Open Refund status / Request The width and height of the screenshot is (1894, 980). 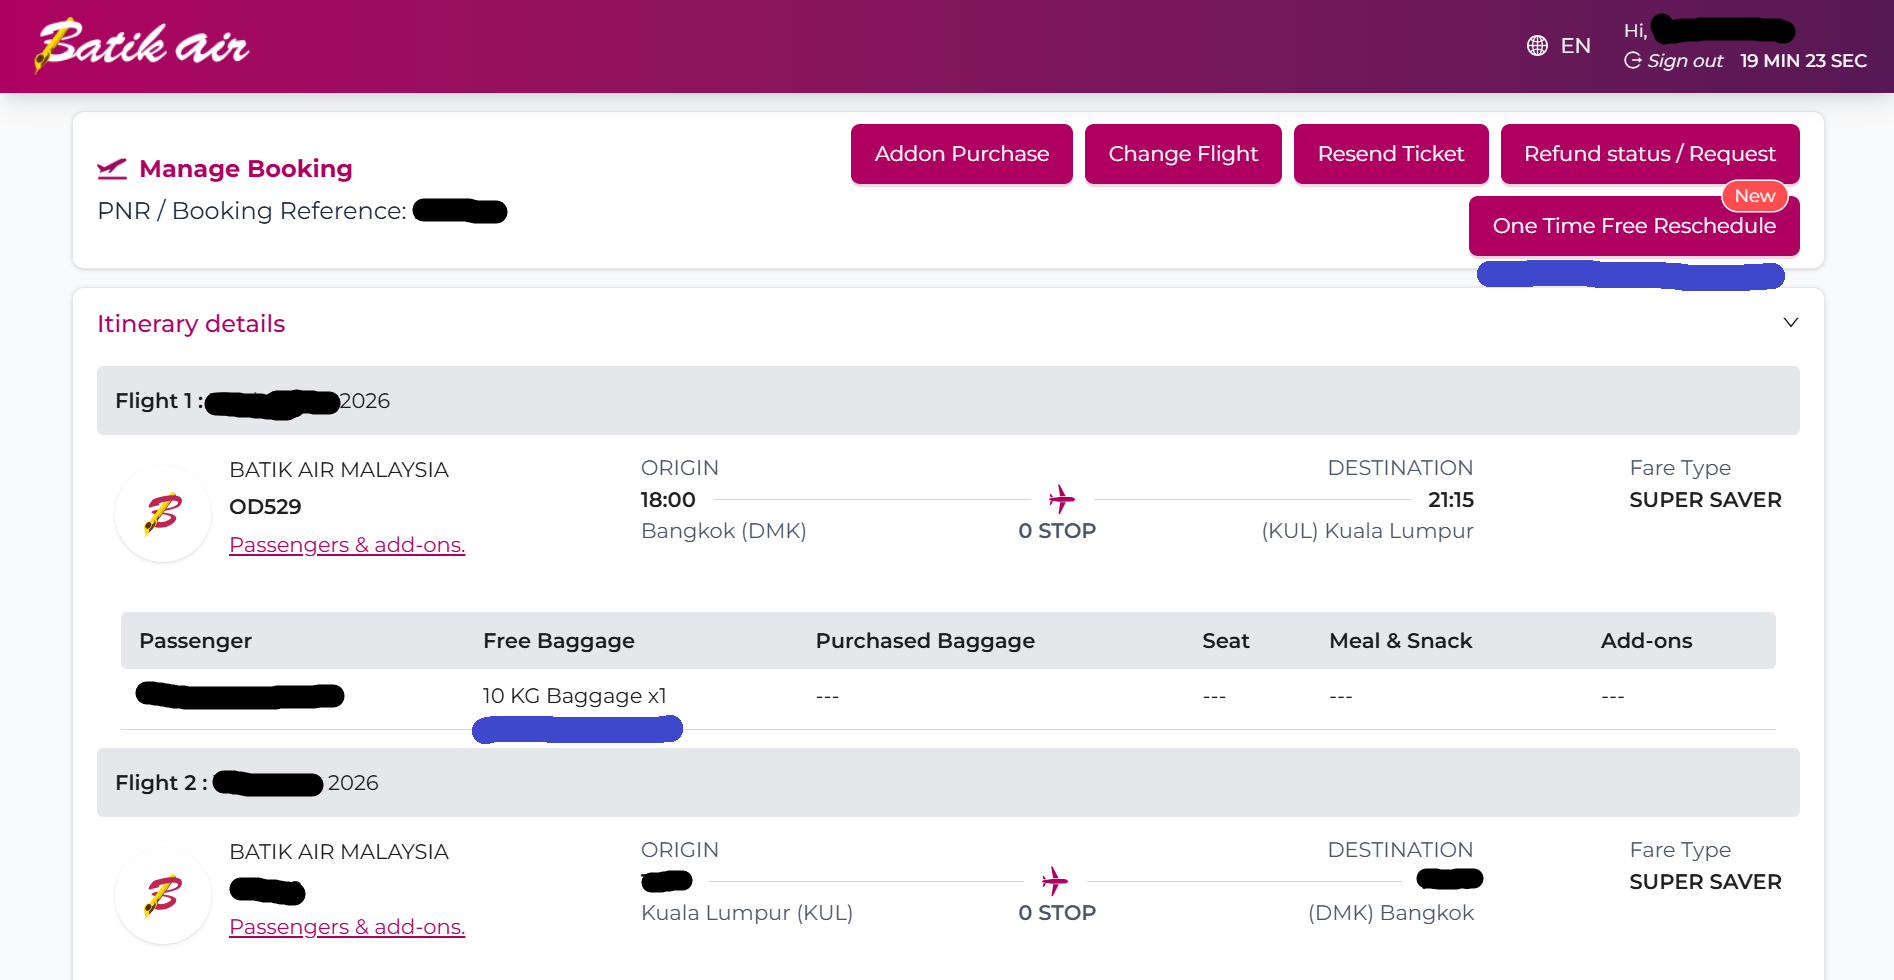coord(1649,154)
